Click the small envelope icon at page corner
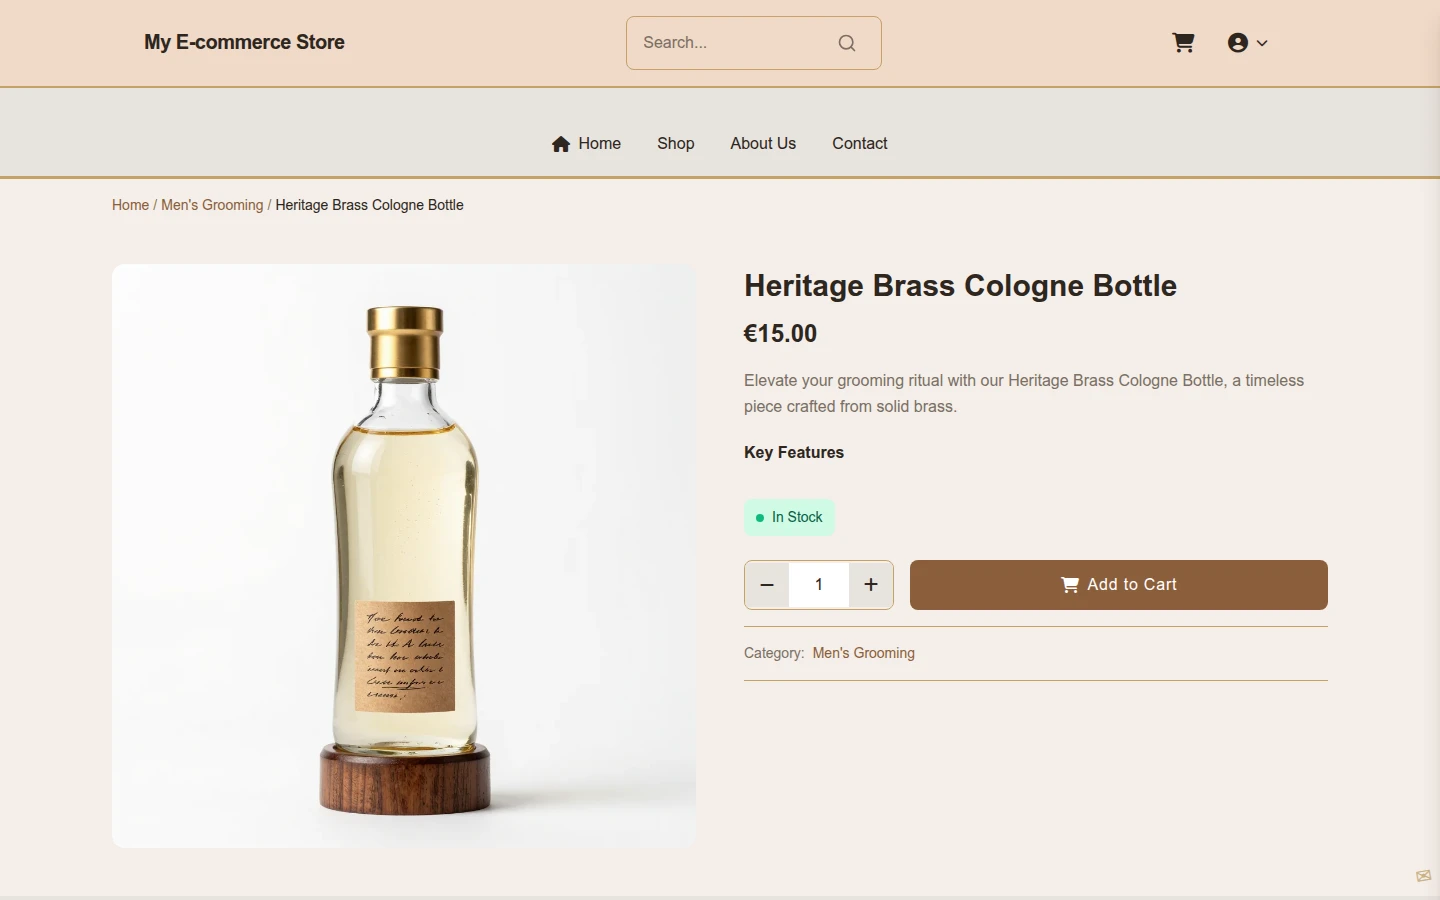Screen dimensions: 1440x900 pos(1424,876)
